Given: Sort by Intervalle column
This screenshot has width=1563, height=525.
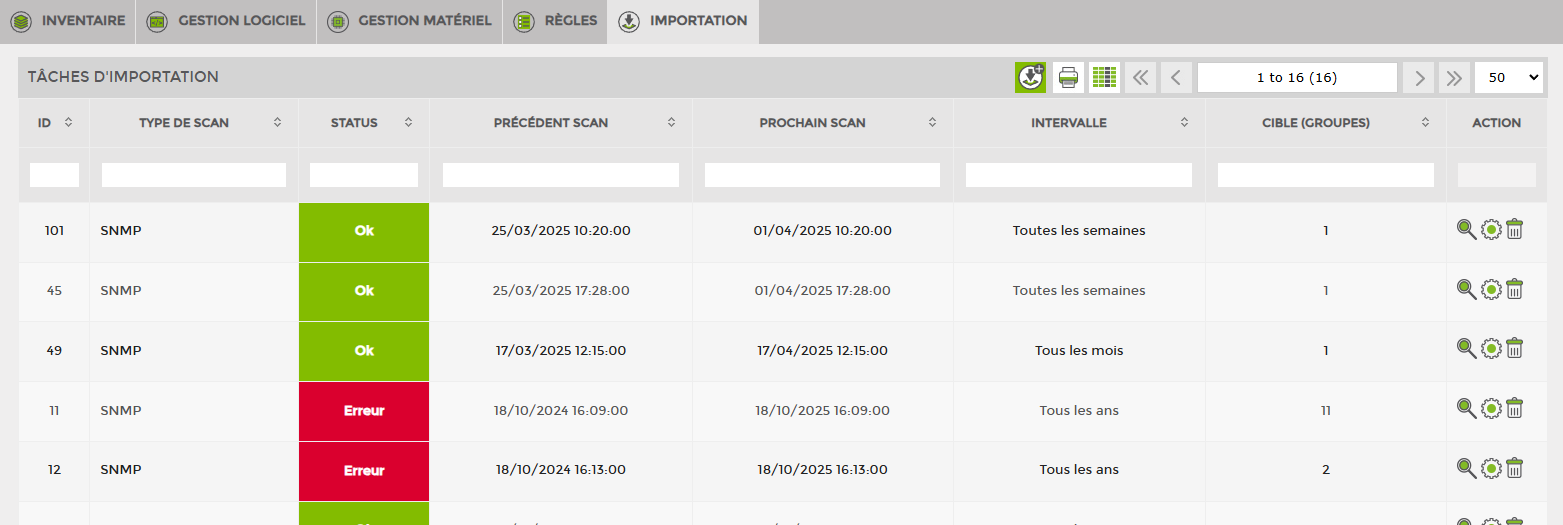Looking at the screenshot, I should point(1184,123).
